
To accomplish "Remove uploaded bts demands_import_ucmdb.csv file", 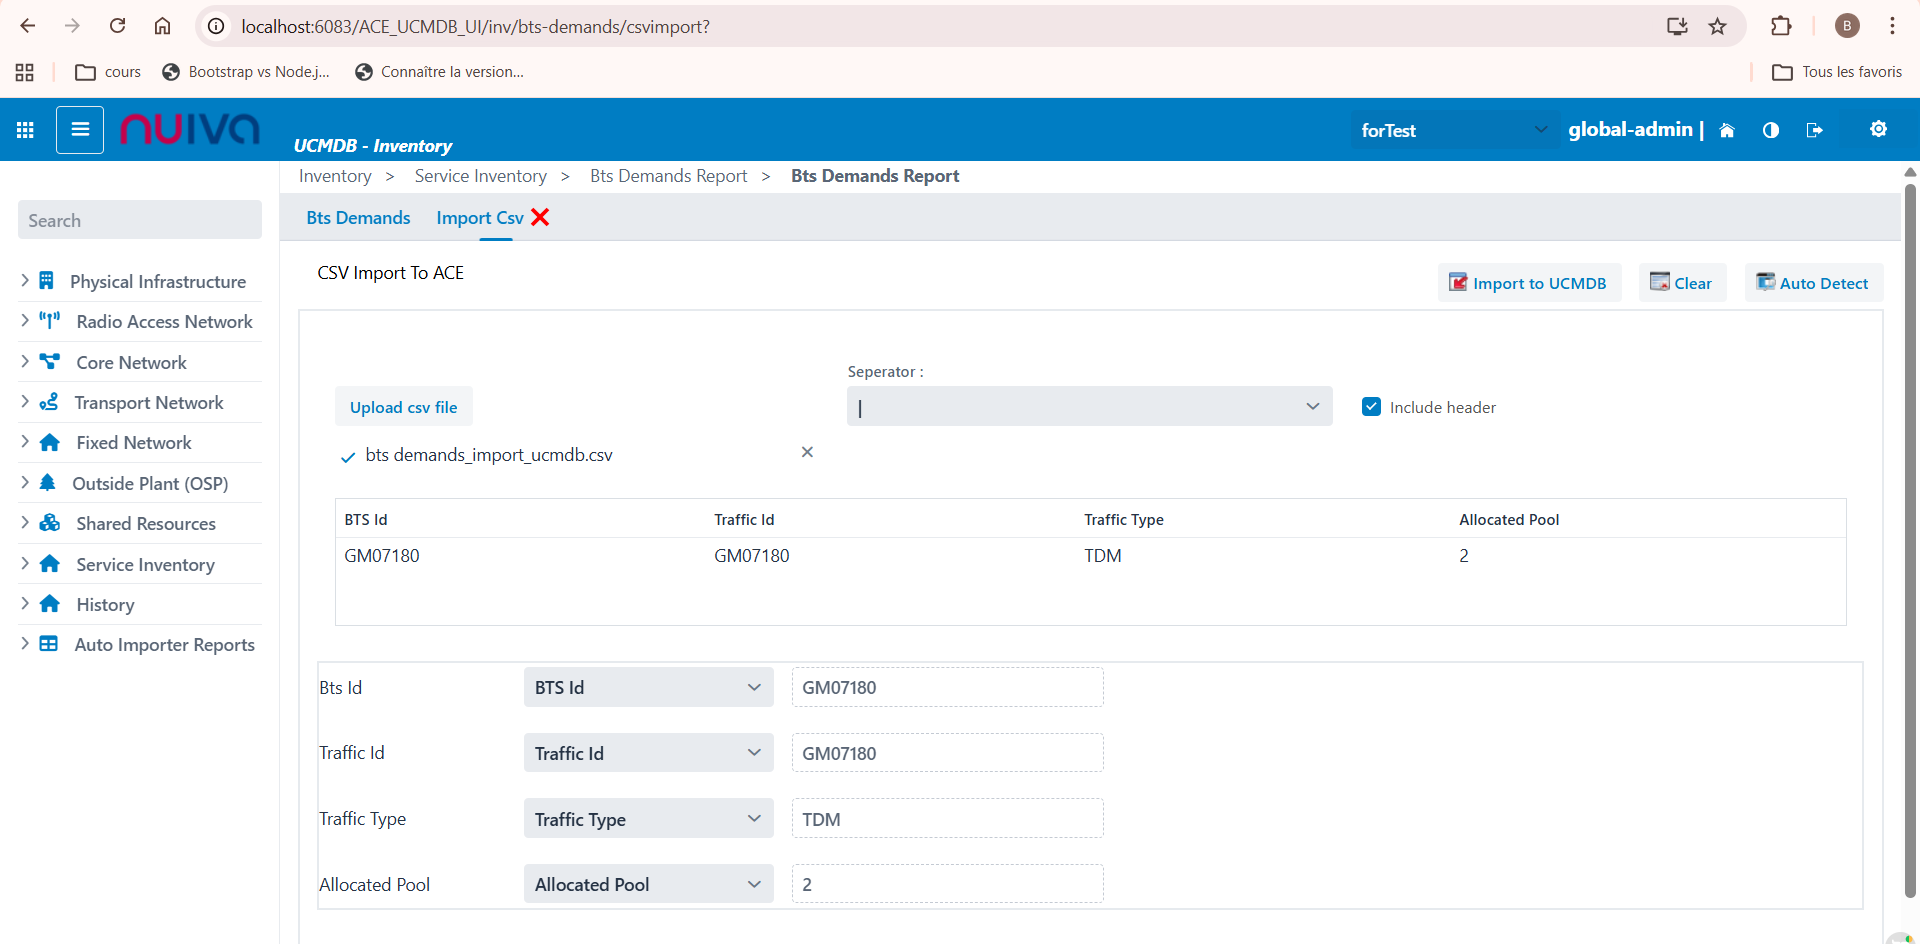I will coord(807,452).
